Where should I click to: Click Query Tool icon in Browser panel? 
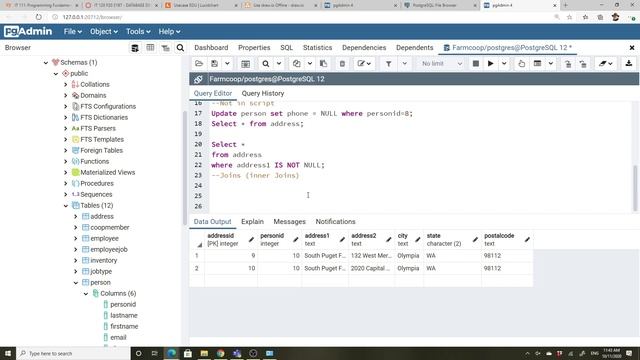pyautogui.click(x=135, y=48)
